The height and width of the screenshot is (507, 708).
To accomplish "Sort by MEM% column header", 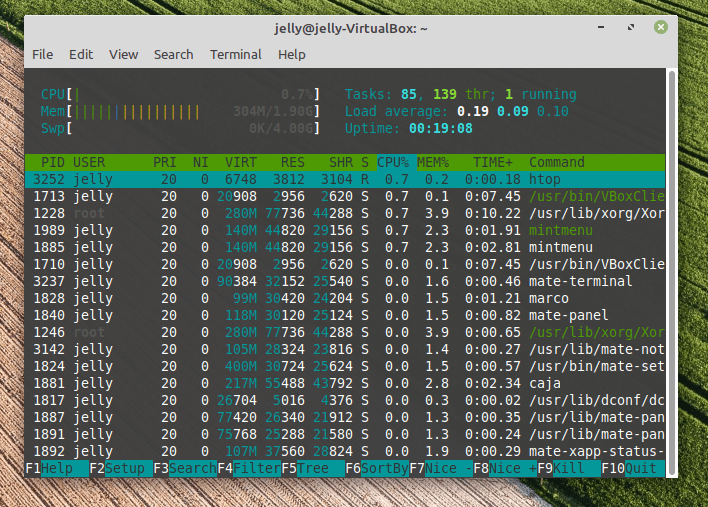I will [x=433, y=162].
